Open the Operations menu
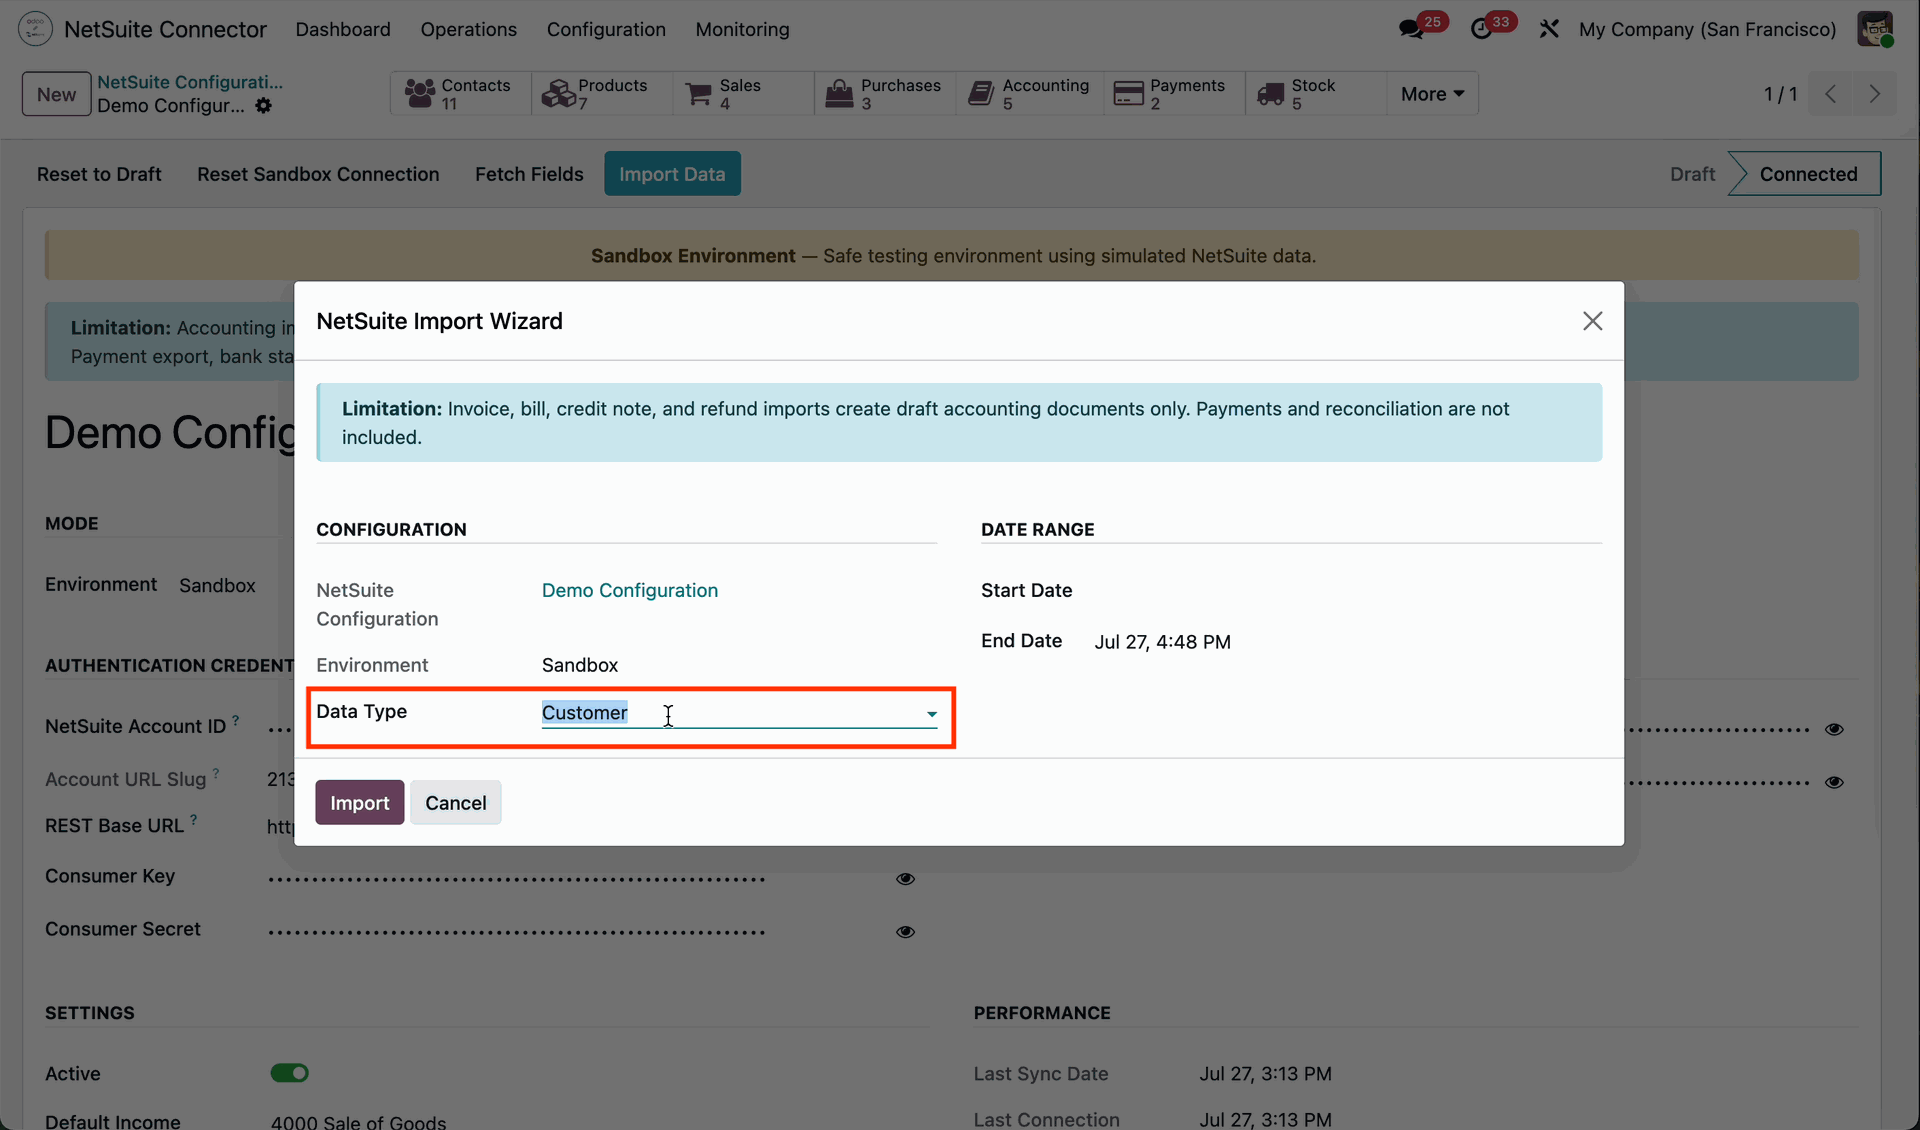This screenshot has width=1920, height=1130. coord(468,29)
